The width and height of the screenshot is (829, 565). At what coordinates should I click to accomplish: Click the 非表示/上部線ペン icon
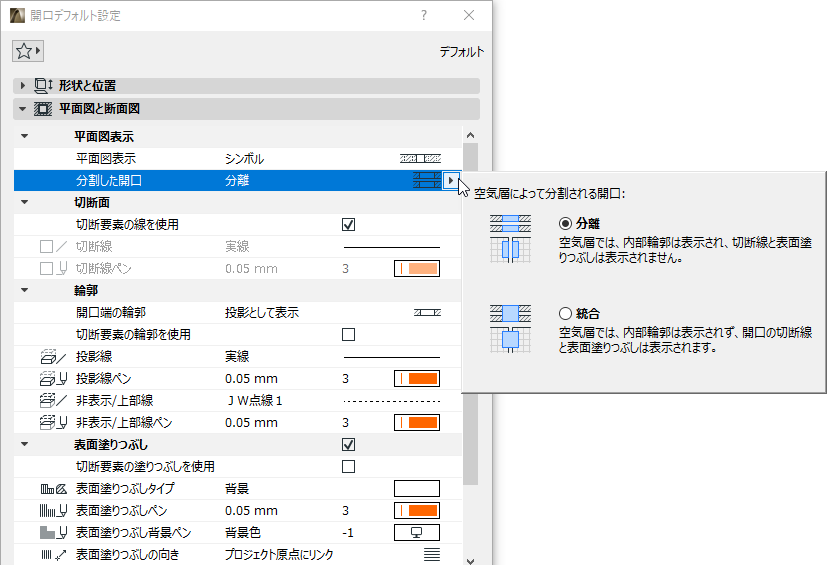click(x=53, y=422)
